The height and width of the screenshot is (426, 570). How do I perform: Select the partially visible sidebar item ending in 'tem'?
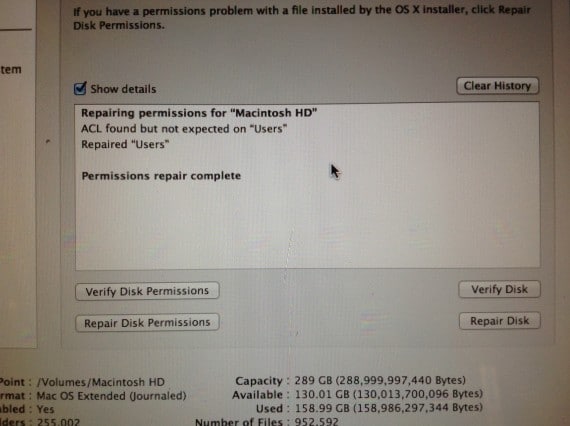(x=11, y=69)
